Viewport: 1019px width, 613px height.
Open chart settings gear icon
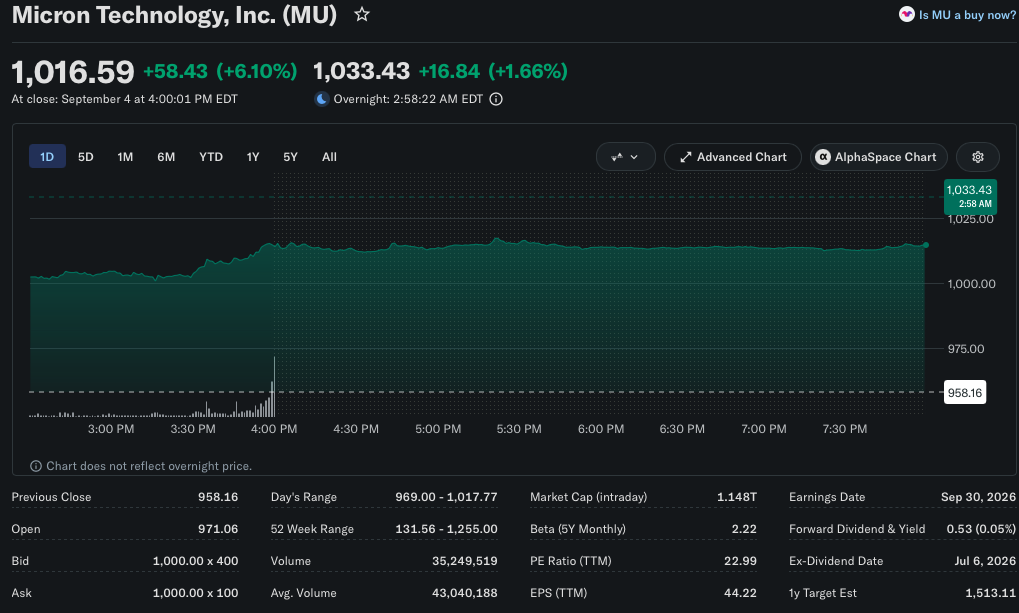[x=977, y=157]
